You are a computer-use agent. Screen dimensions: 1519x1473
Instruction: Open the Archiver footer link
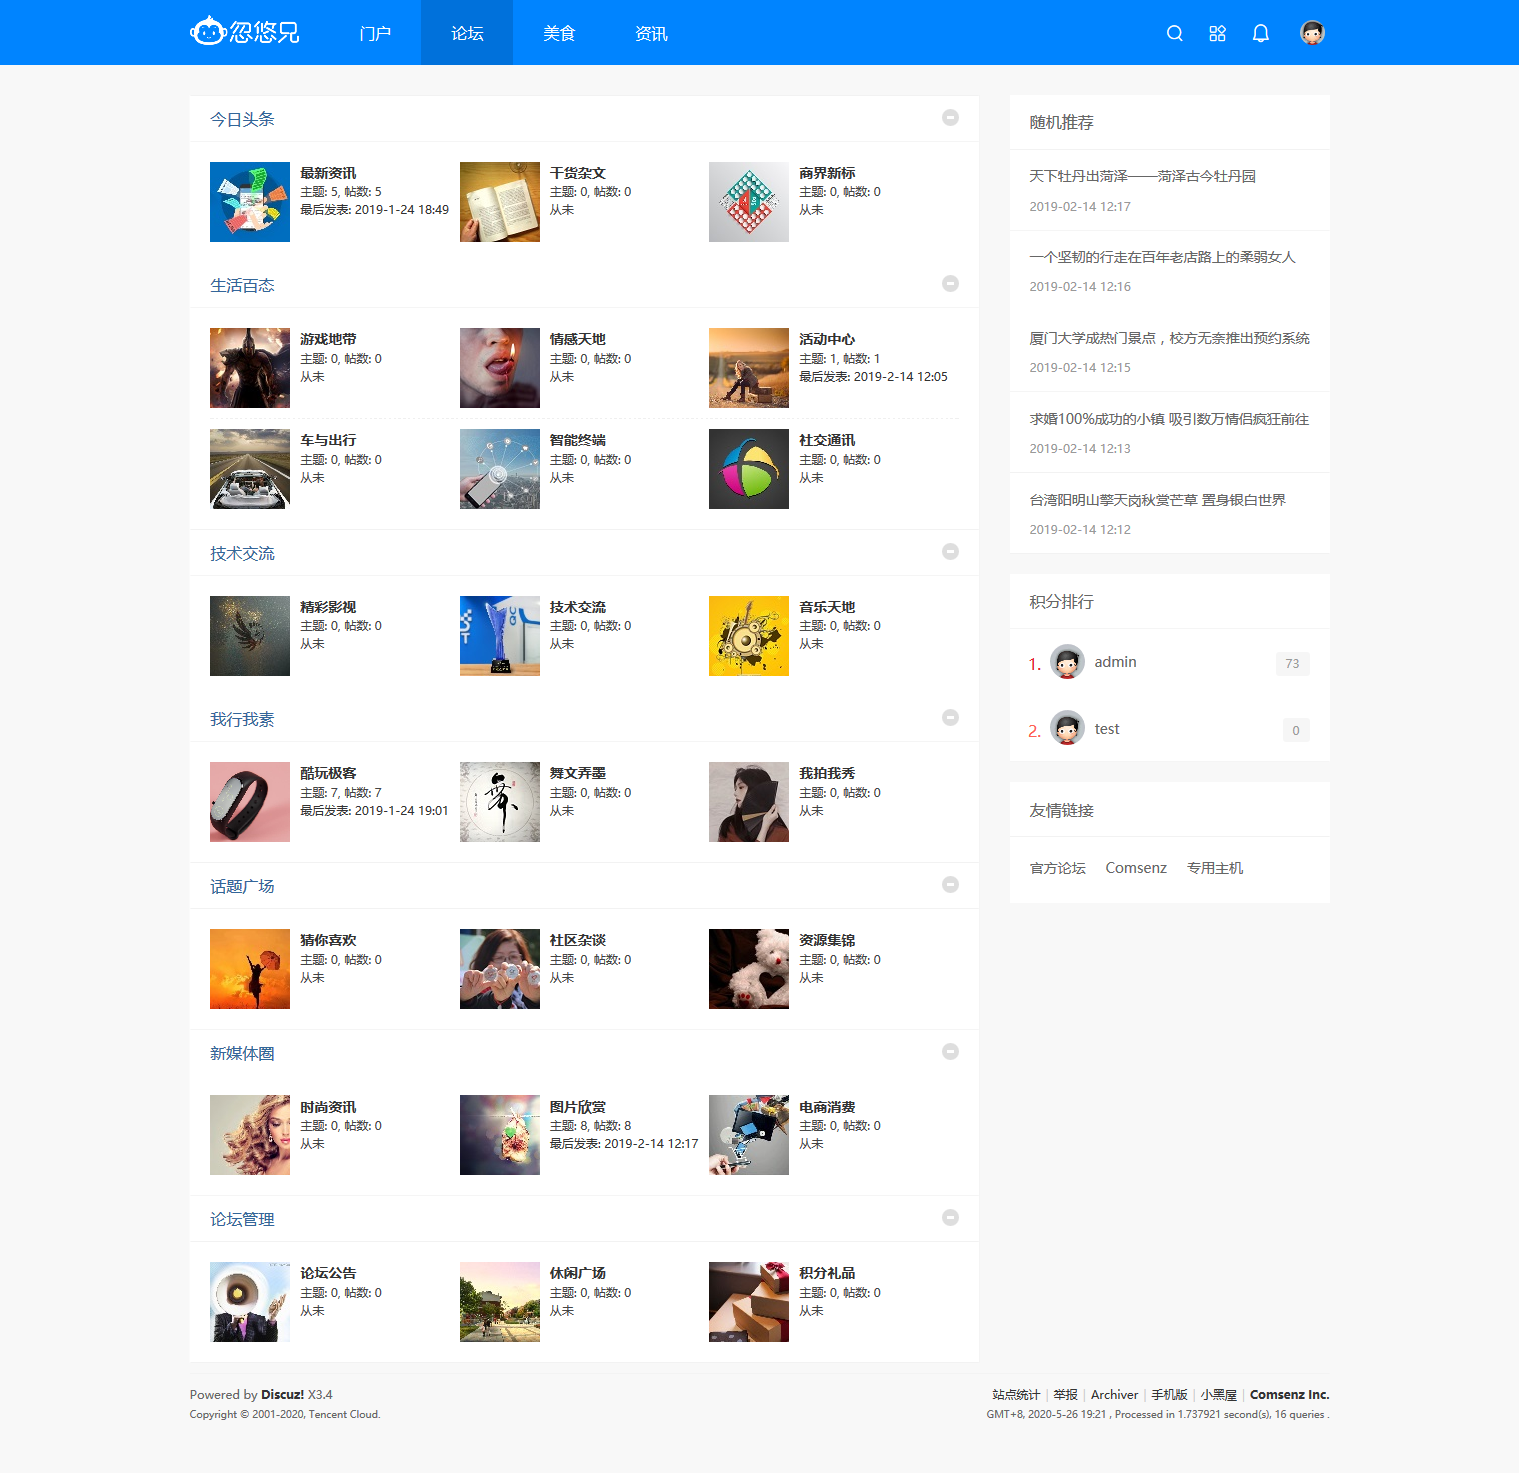point(1114,1394)
